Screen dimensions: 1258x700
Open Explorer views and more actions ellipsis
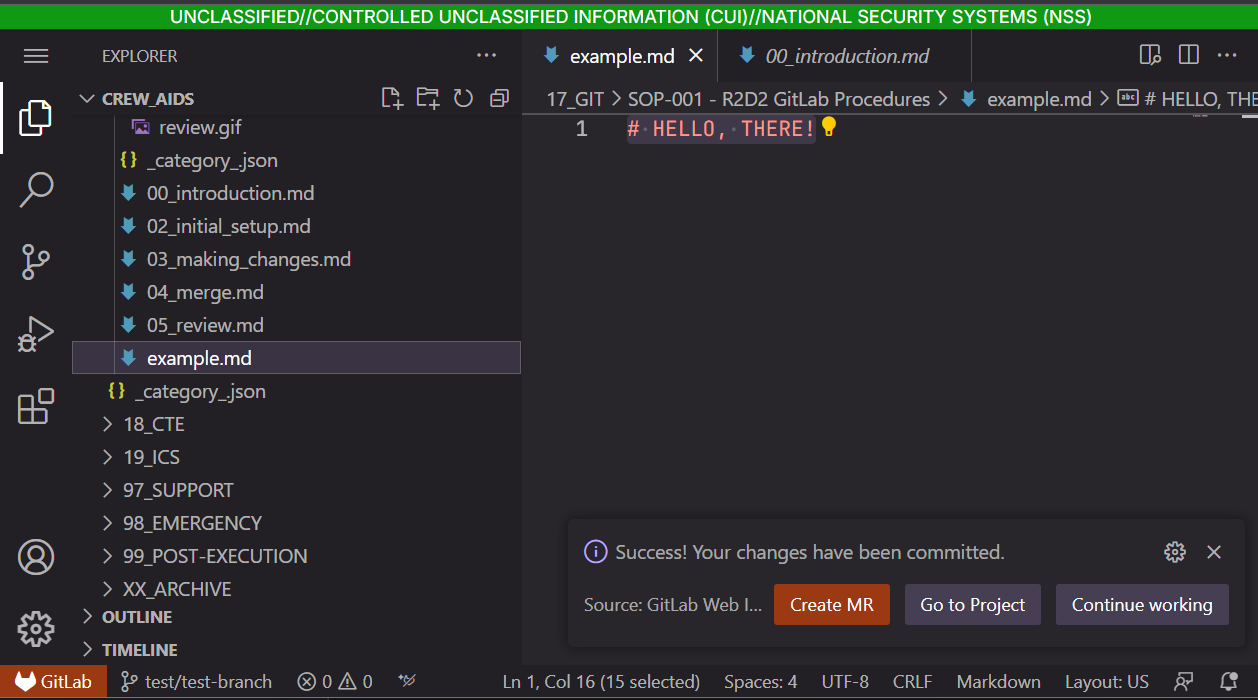[487, 56]
